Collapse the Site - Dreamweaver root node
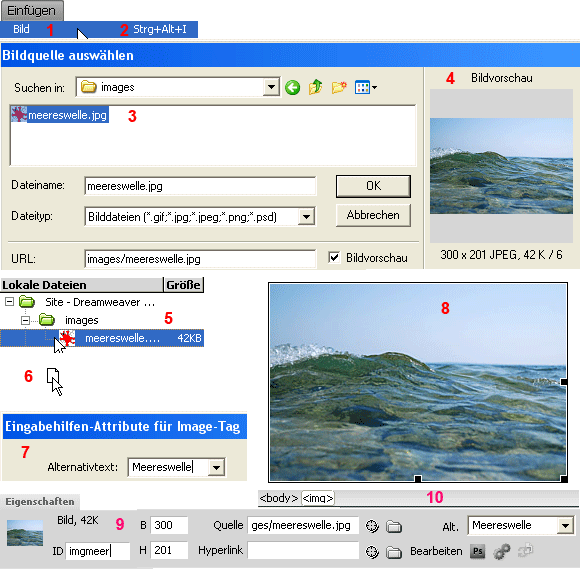 click(x=9, y=302)
